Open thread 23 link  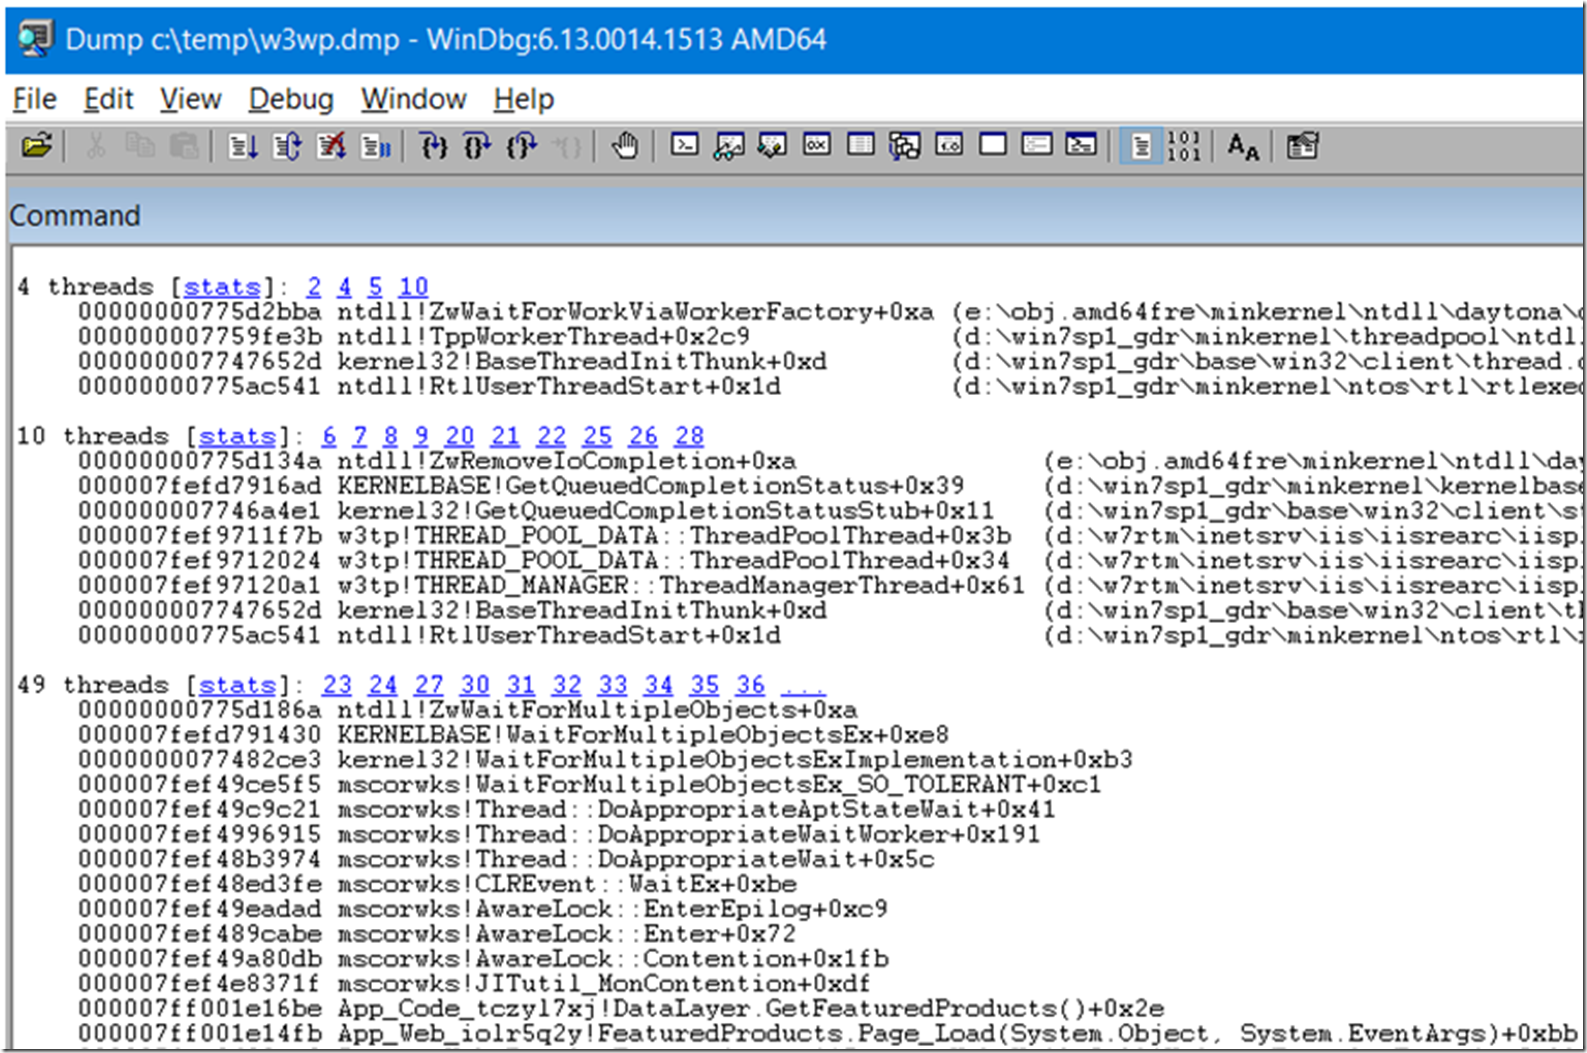pos(337,685)
